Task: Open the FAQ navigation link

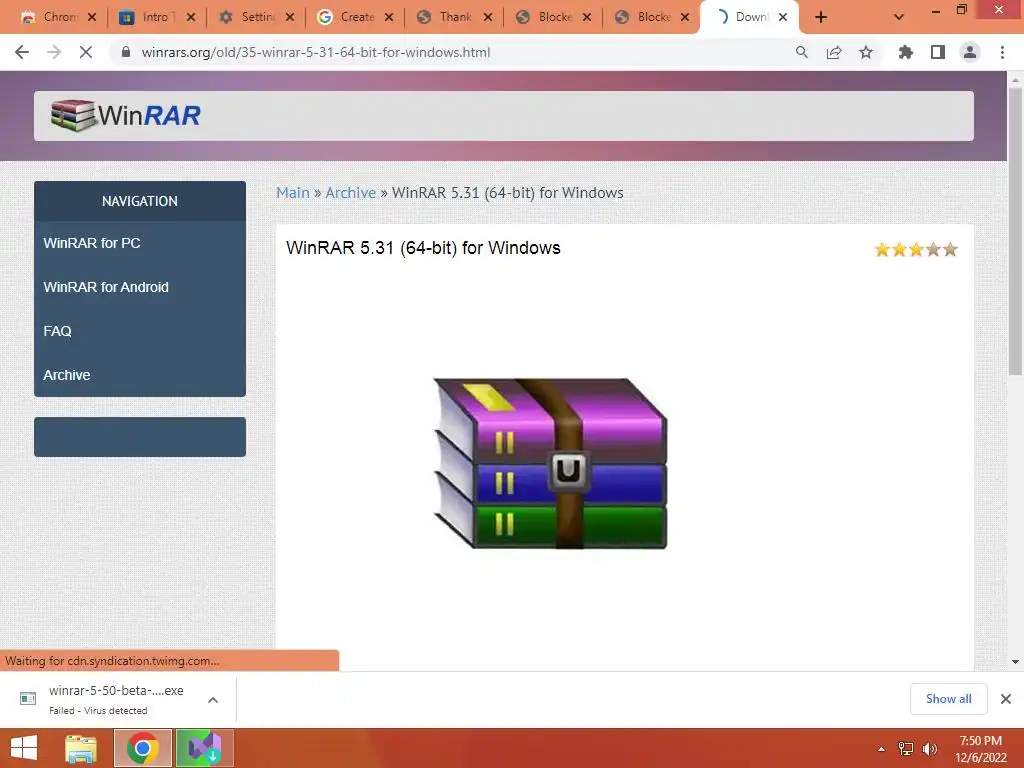Action: [57, 331]
